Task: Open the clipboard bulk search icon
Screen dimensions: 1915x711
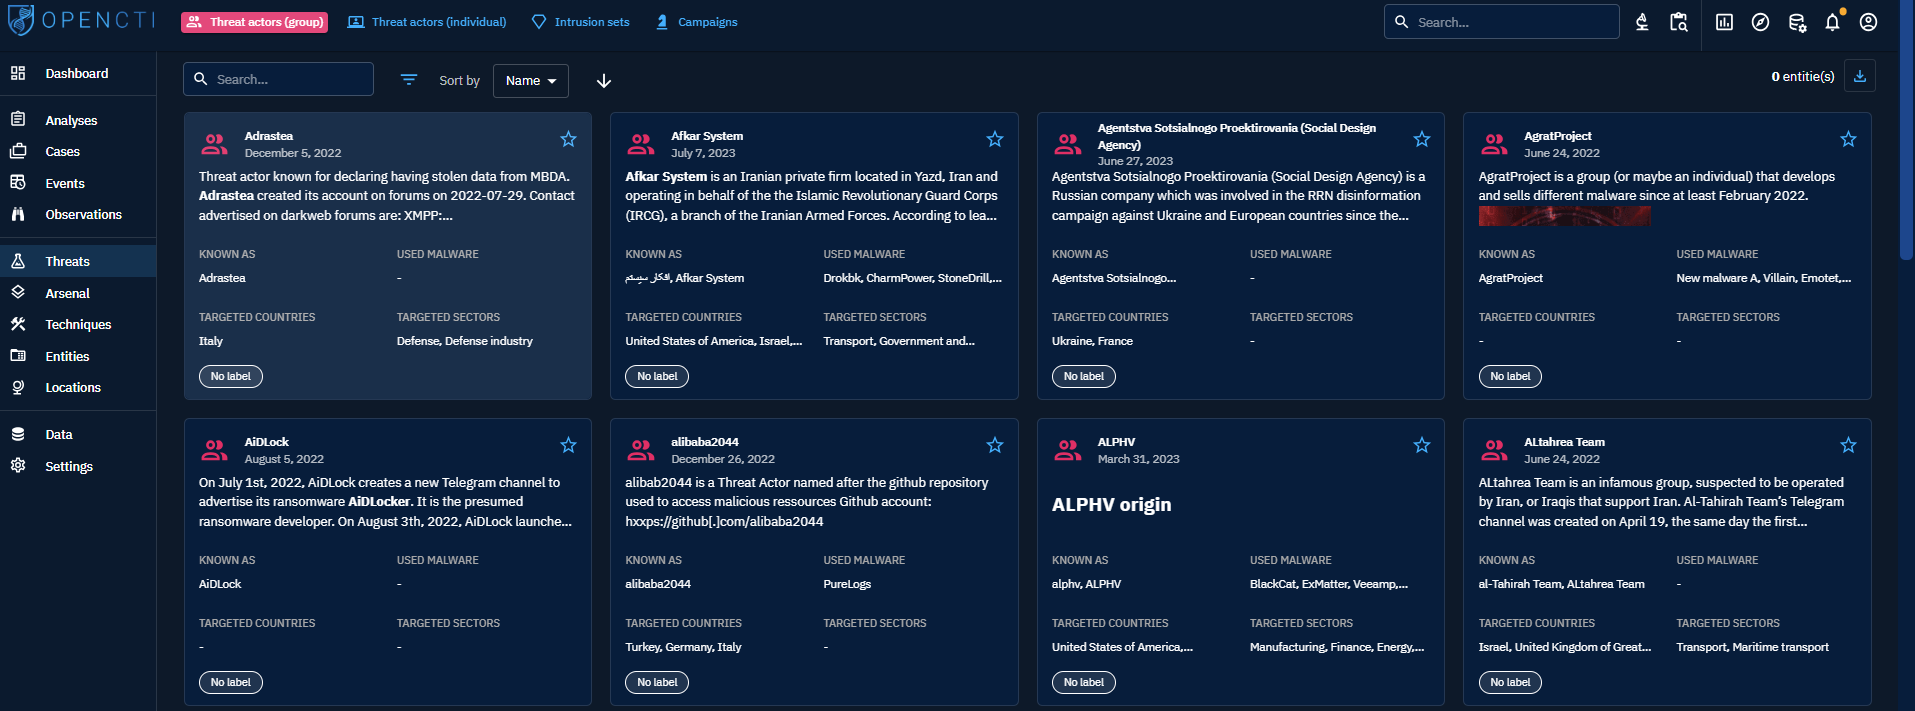Action: [x=1679, y=22]
